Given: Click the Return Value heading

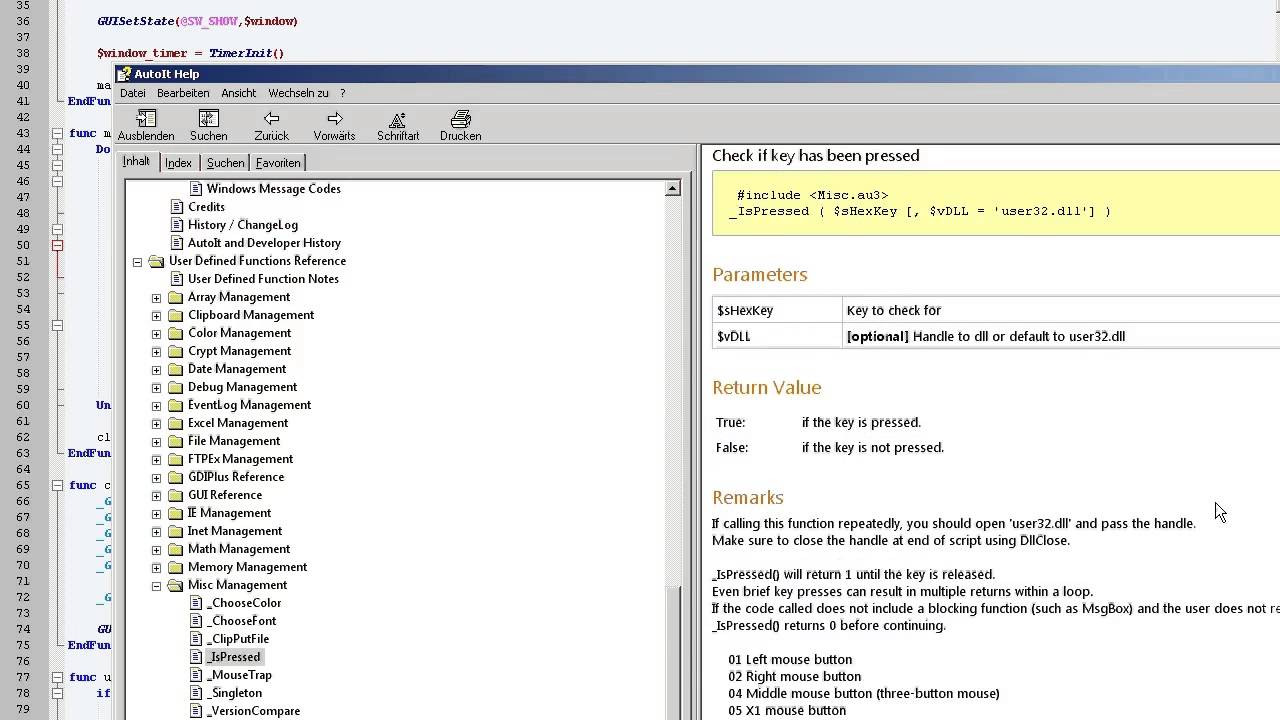Looking at the screenshot, I should point(767,387).
